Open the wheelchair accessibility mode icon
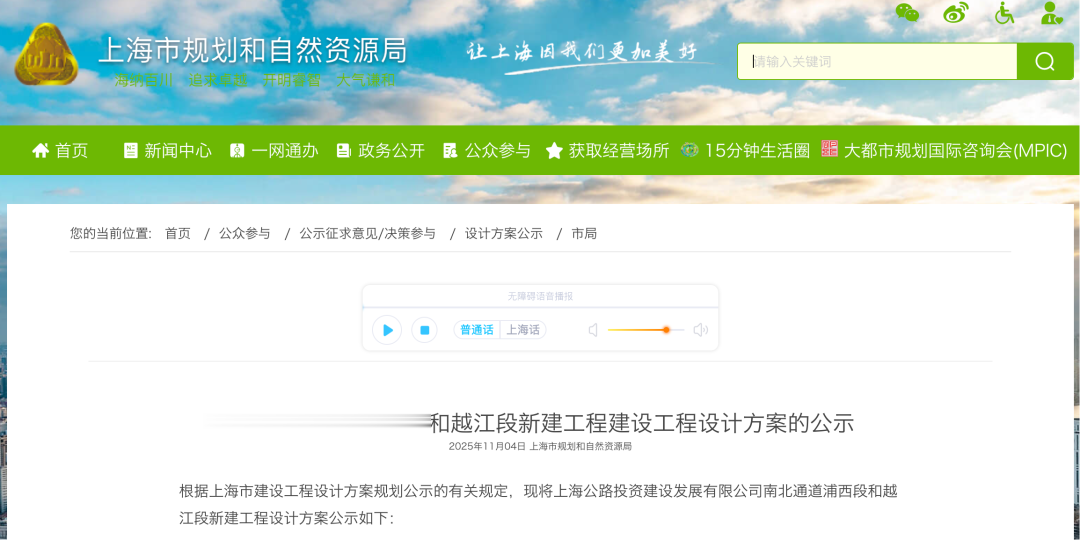Viewport: 1080px width, 540px height. click(x=1004, y=12)
